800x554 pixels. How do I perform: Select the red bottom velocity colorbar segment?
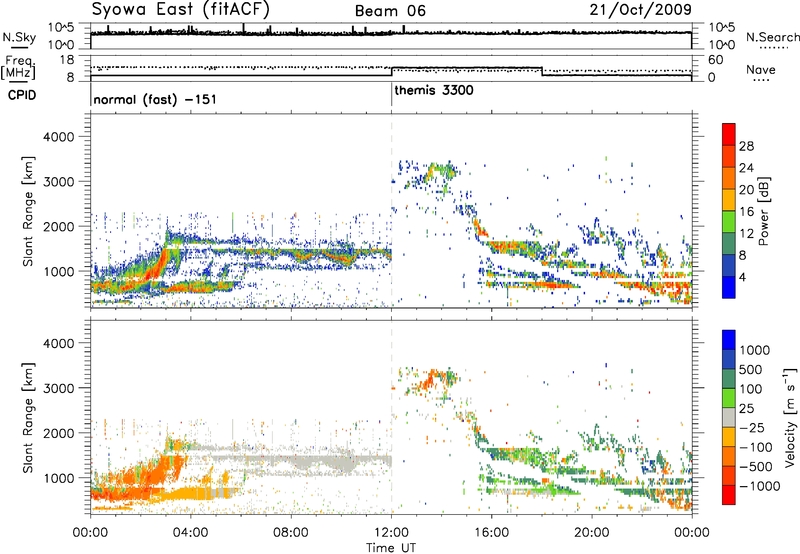point(729,495)
